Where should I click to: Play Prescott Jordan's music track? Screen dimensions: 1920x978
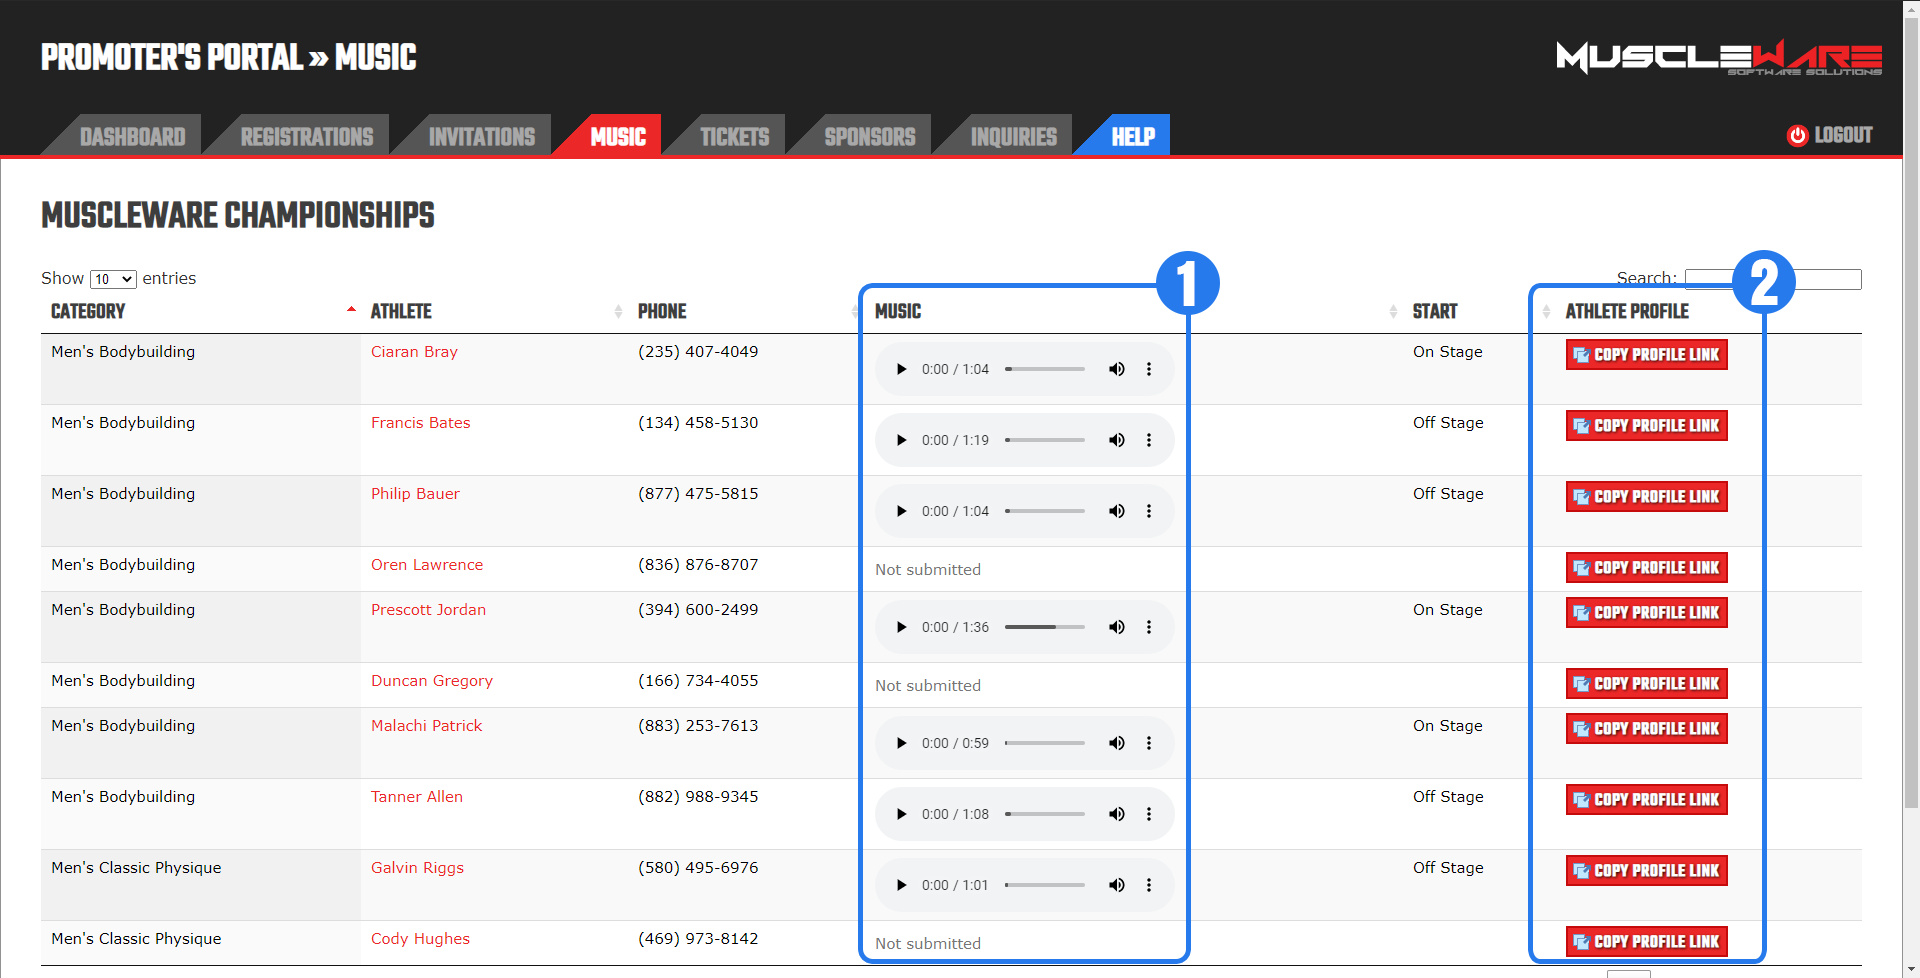click(x=901, y=627)
